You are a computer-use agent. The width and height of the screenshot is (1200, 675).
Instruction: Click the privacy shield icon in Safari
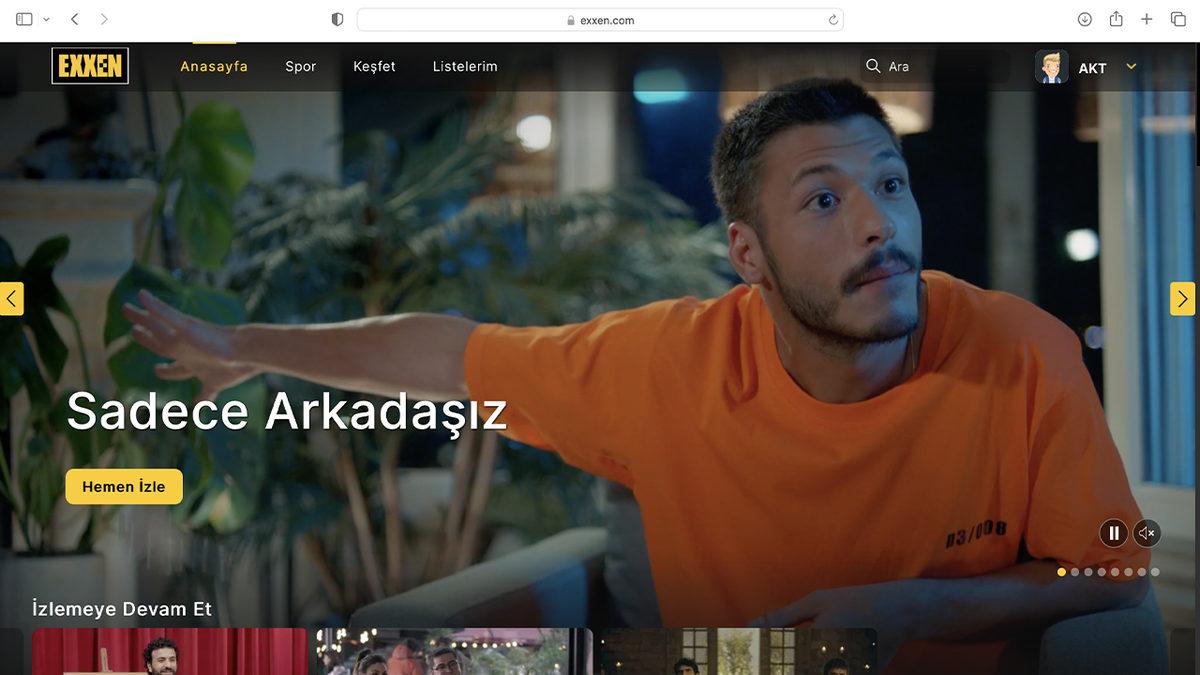coord(337,18)
